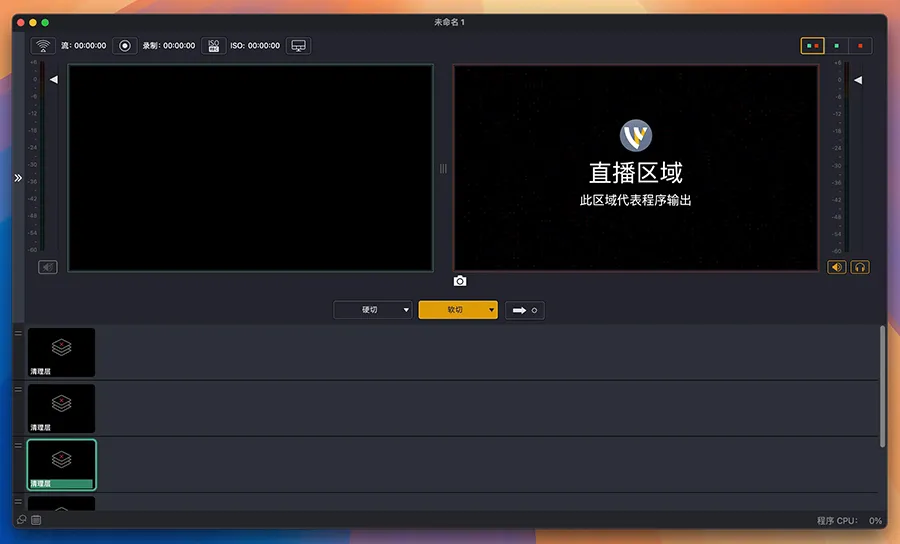Image resolution: width=900 pixels, height=544 pixels.
Task: Select the highlighted third 清理层 shot thumbnail
Action: (x=61, y=464)
